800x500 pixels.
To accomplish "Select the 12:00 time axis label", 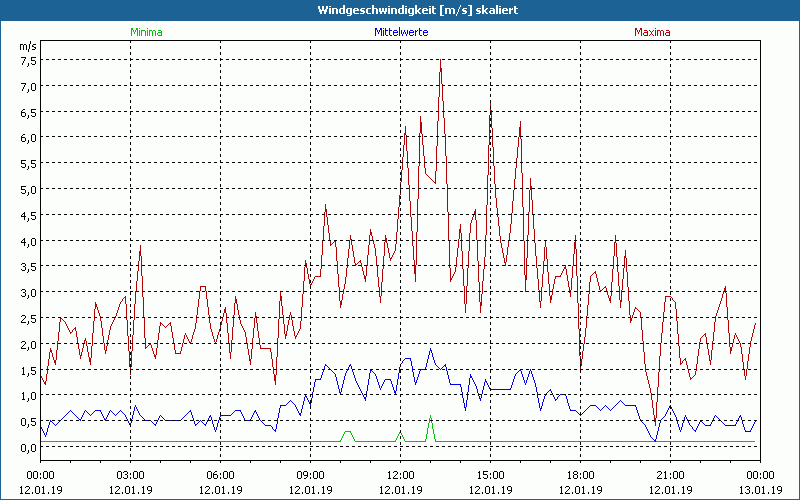I will point(400,474).
